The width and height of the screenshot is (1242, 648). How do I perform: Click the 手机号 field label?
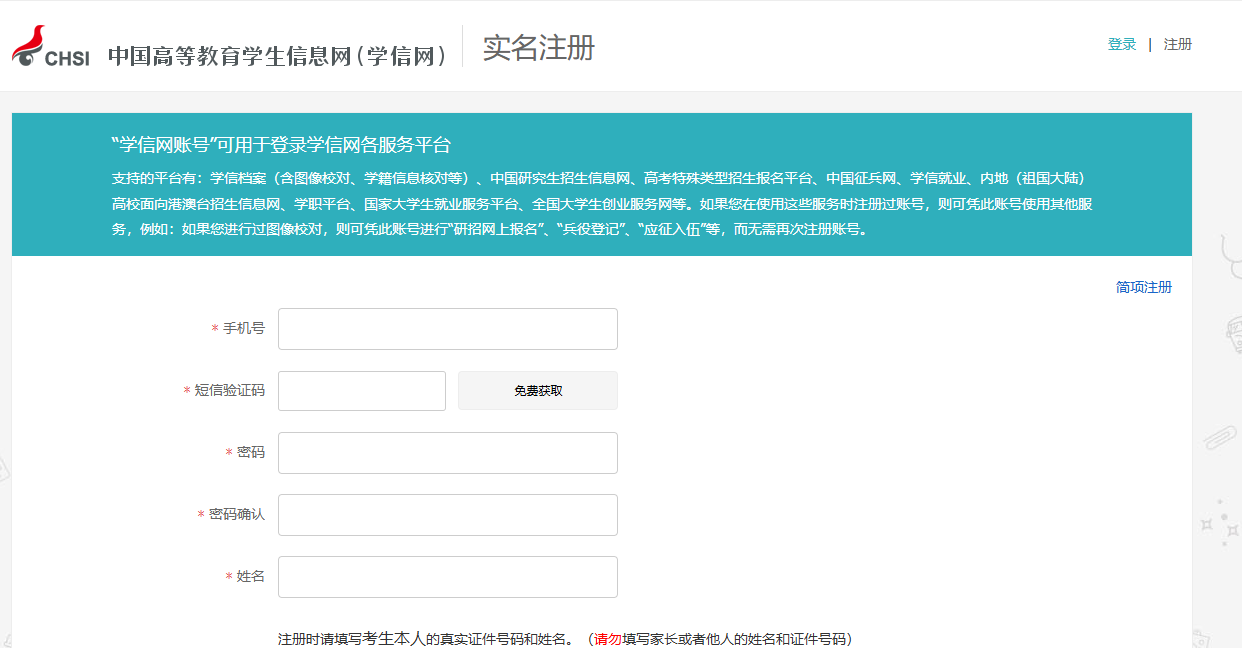coord(243,329)
